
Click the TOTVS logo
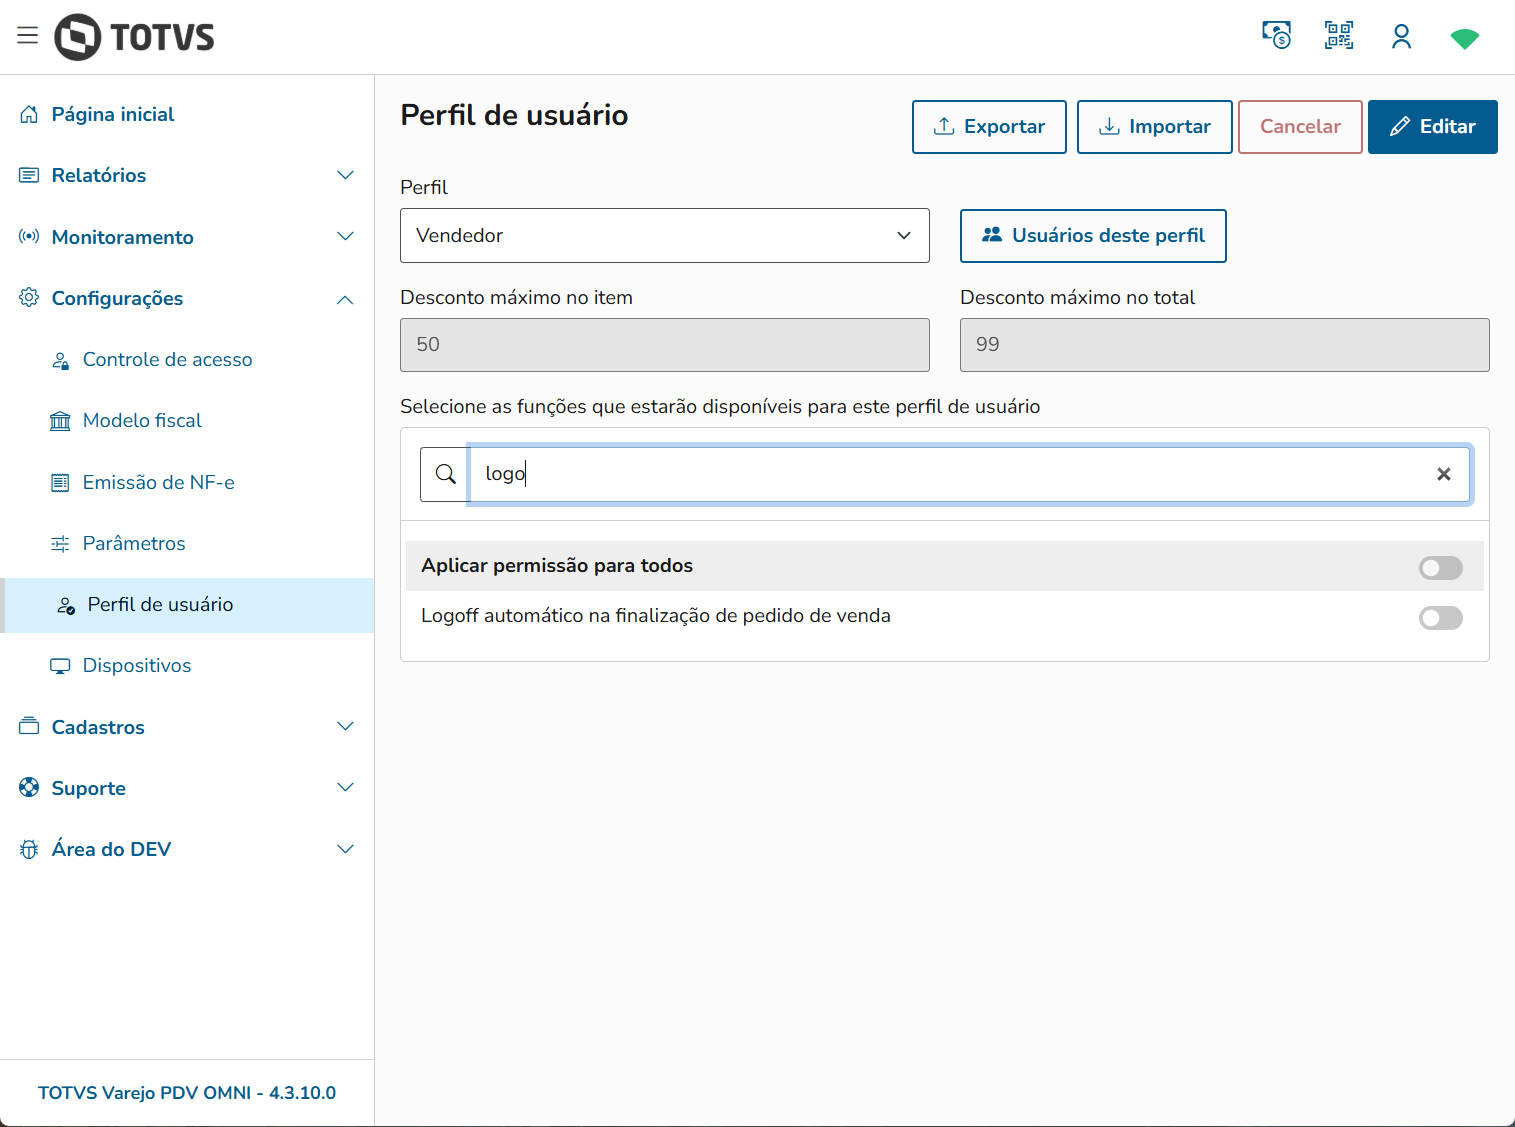(x=135, y=37)
